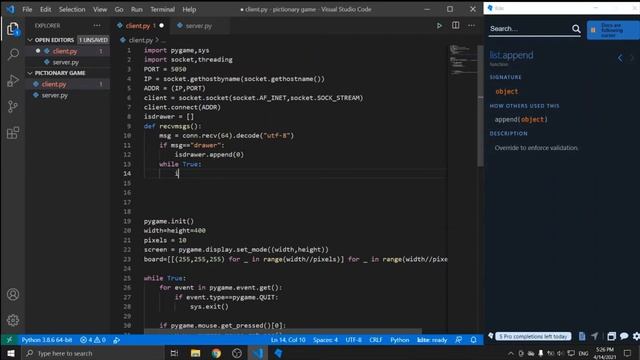This screenshot has width=640, height=360.
Task: Select Python 3.8.6 64-bit interpreter
Action: coord(47,340)
